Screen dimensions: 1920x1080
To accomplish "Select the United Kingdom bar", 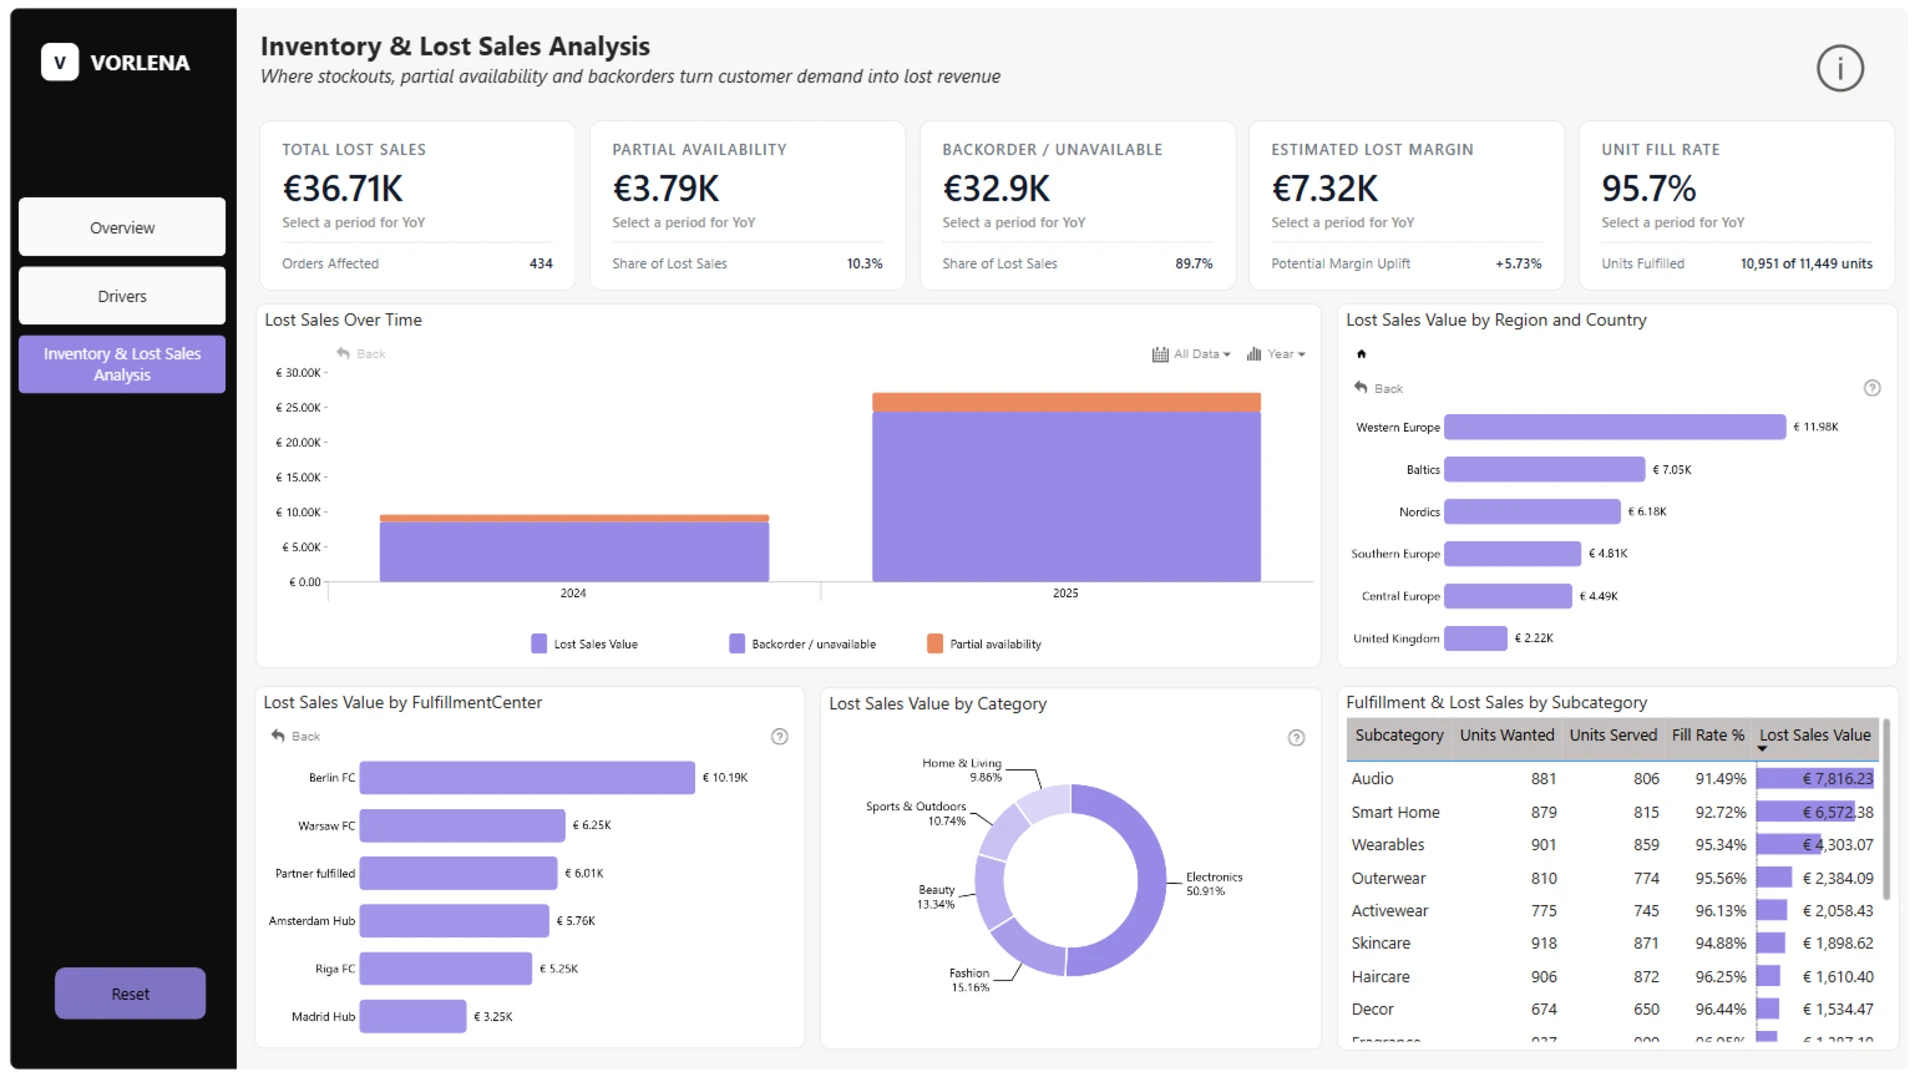I will (1476, 638).
